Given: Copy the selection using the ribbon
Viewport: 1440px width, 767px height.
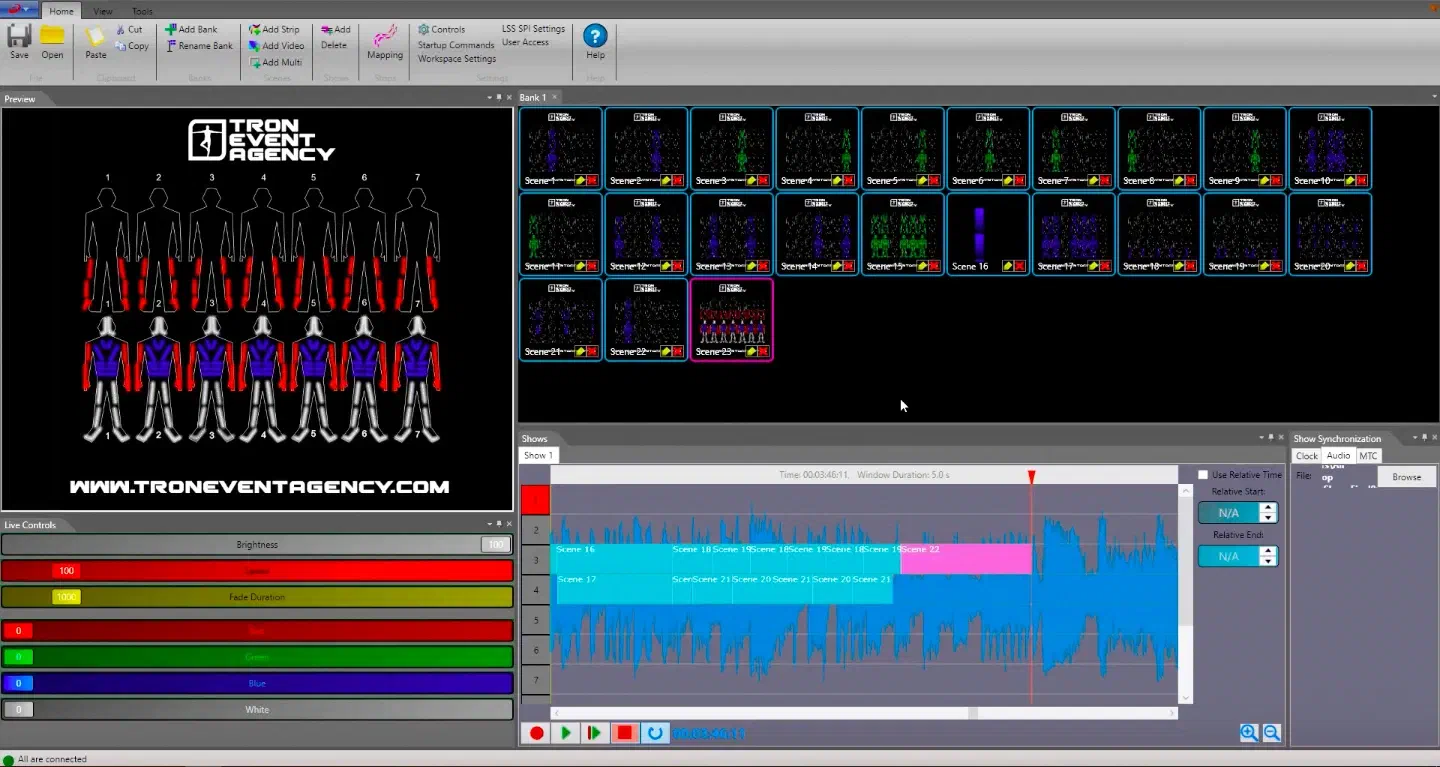Looking at the screenshot, I should tap(131, 46).
